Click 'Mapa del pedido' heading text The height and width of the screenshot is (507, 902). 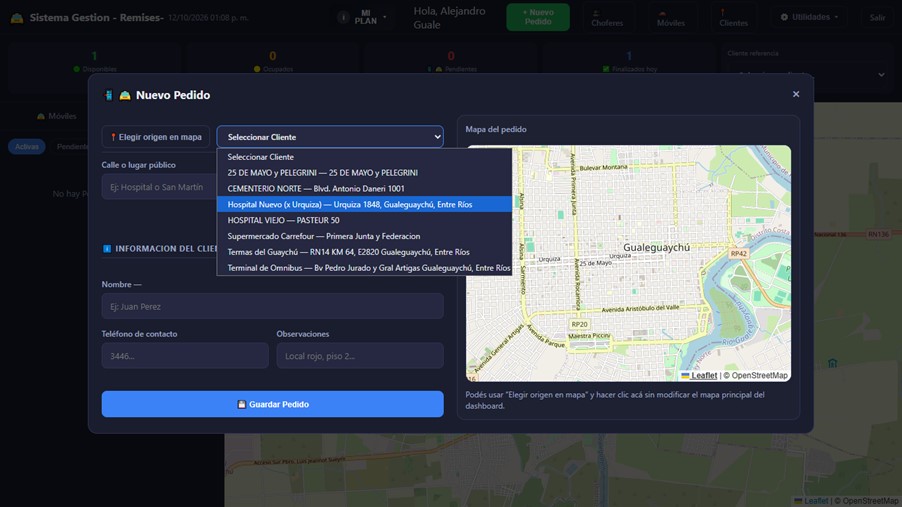click(x=496, y=129)
